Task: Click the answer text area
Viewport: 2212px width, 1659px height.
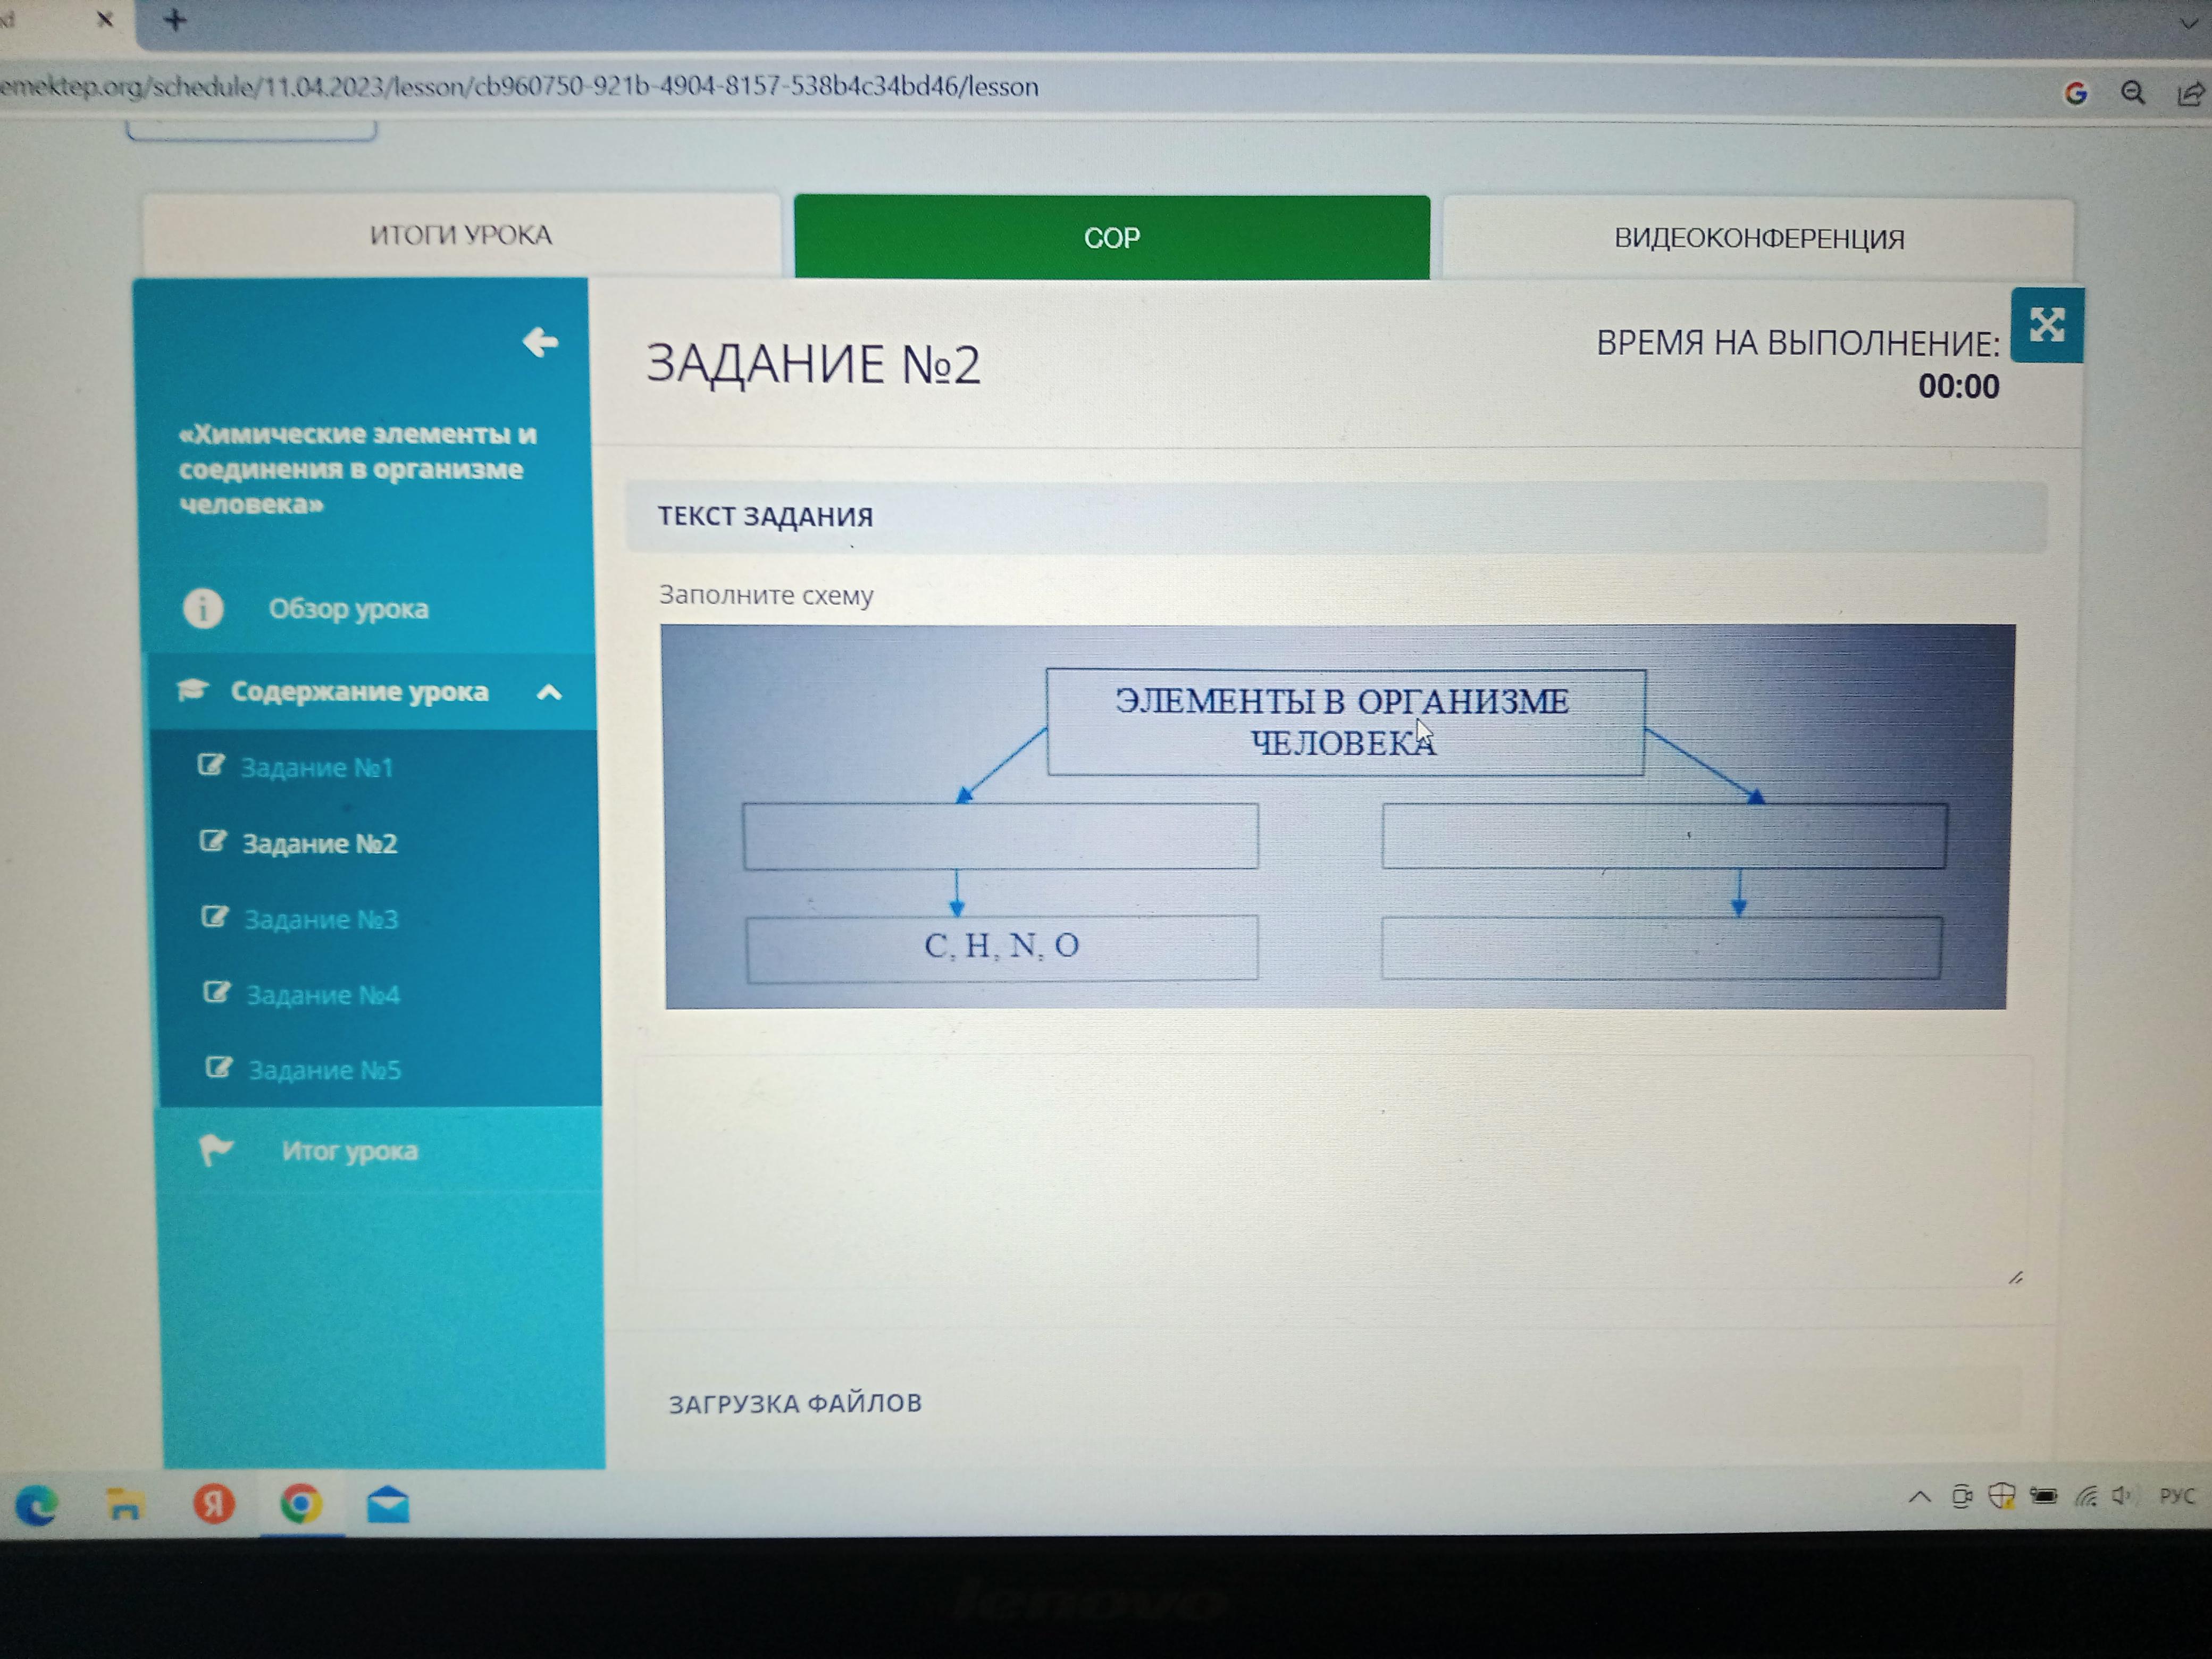Action: tap(1330, 1170)
